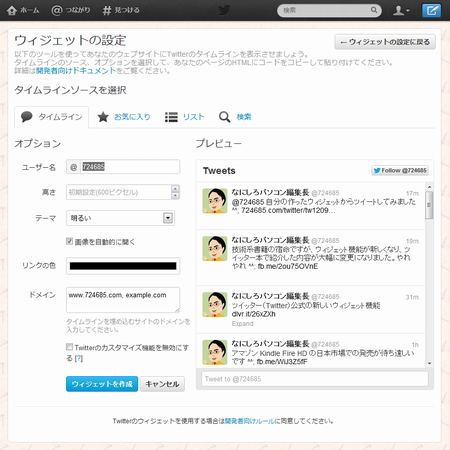The width and height of the screenshot is (450, 450).
Task: Click the キャンセル button
Action: [x=162, y=384]
